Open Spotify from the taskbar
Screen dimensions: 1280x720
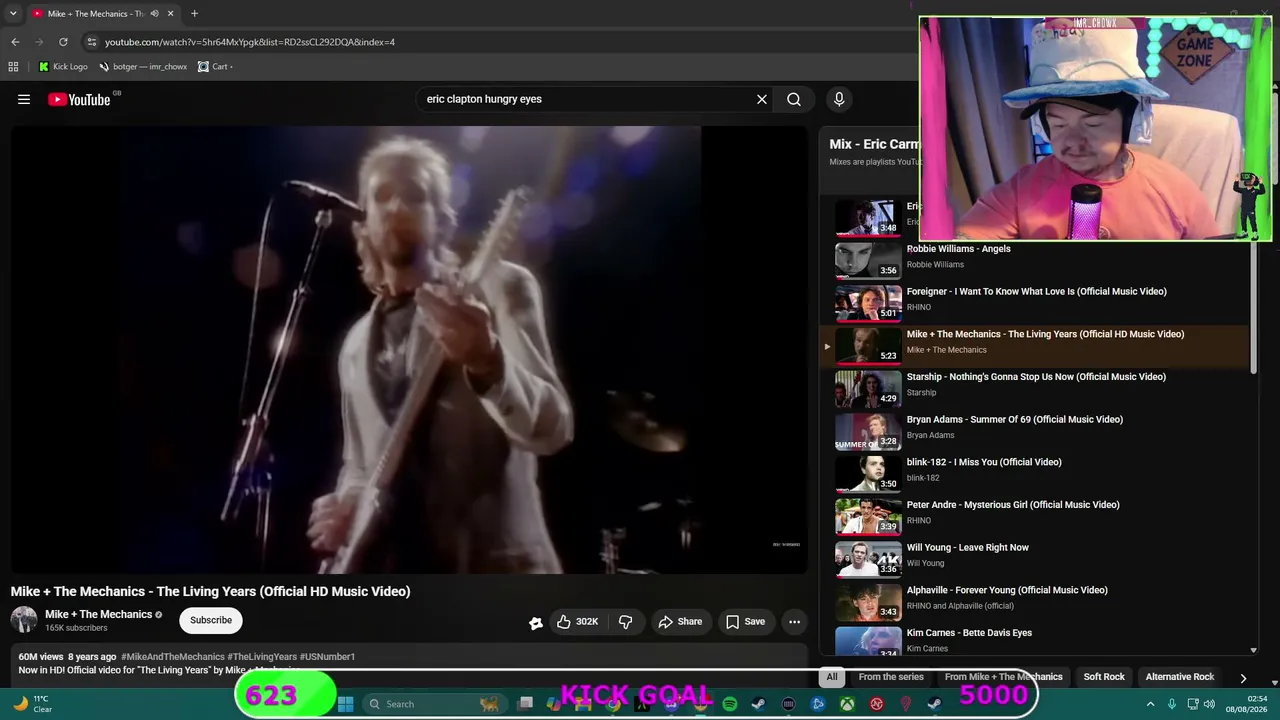tap(730, 704)
